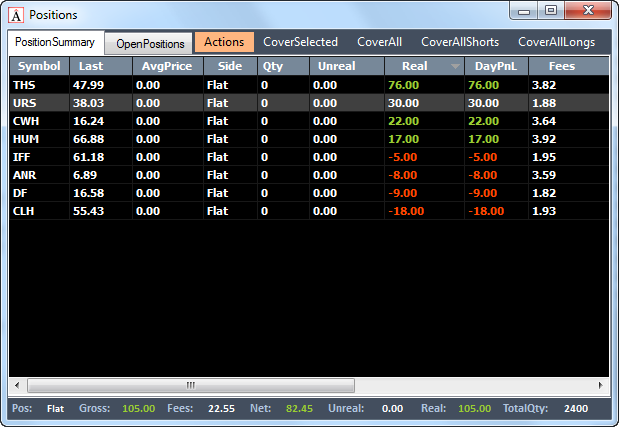Click the TotalQty value 2400
Screen dimensions: 619x427
[x=576, y=408]
